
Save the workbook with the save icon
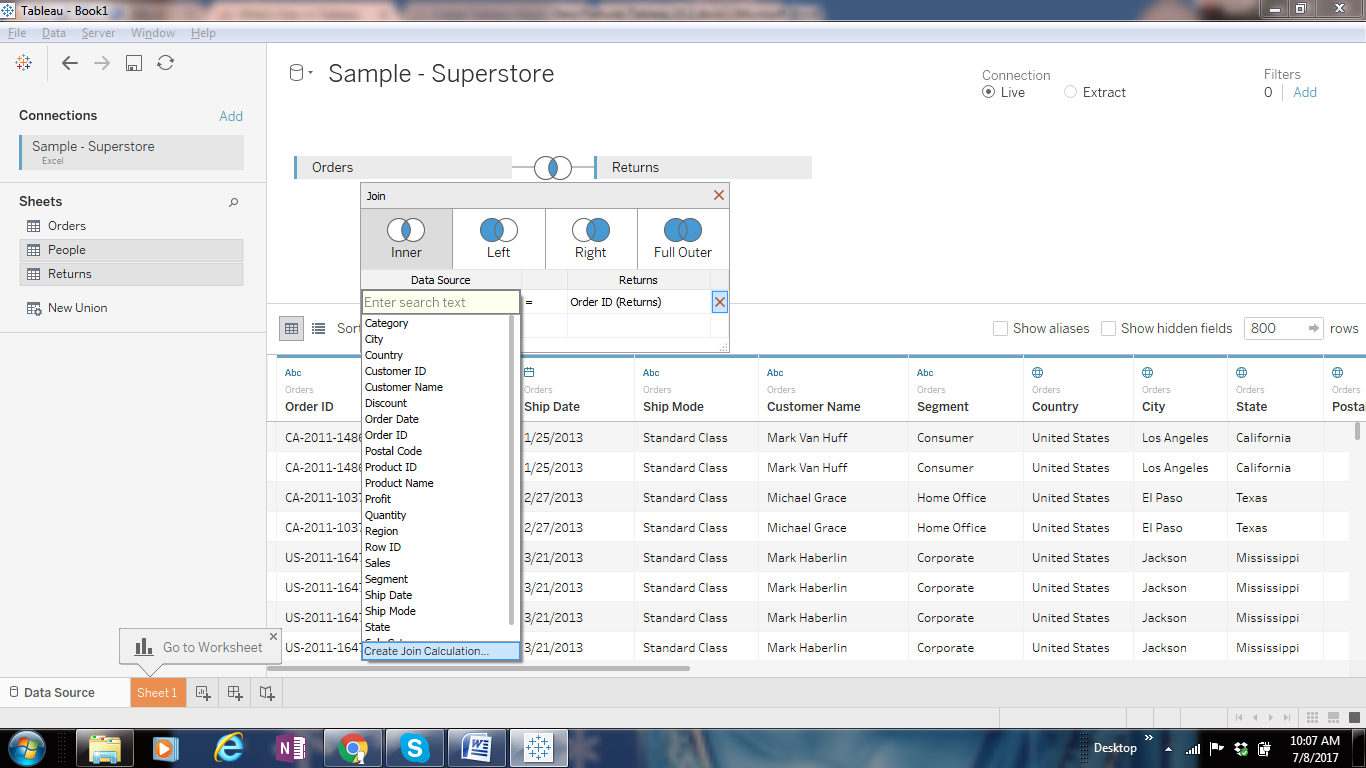(134, 63)
